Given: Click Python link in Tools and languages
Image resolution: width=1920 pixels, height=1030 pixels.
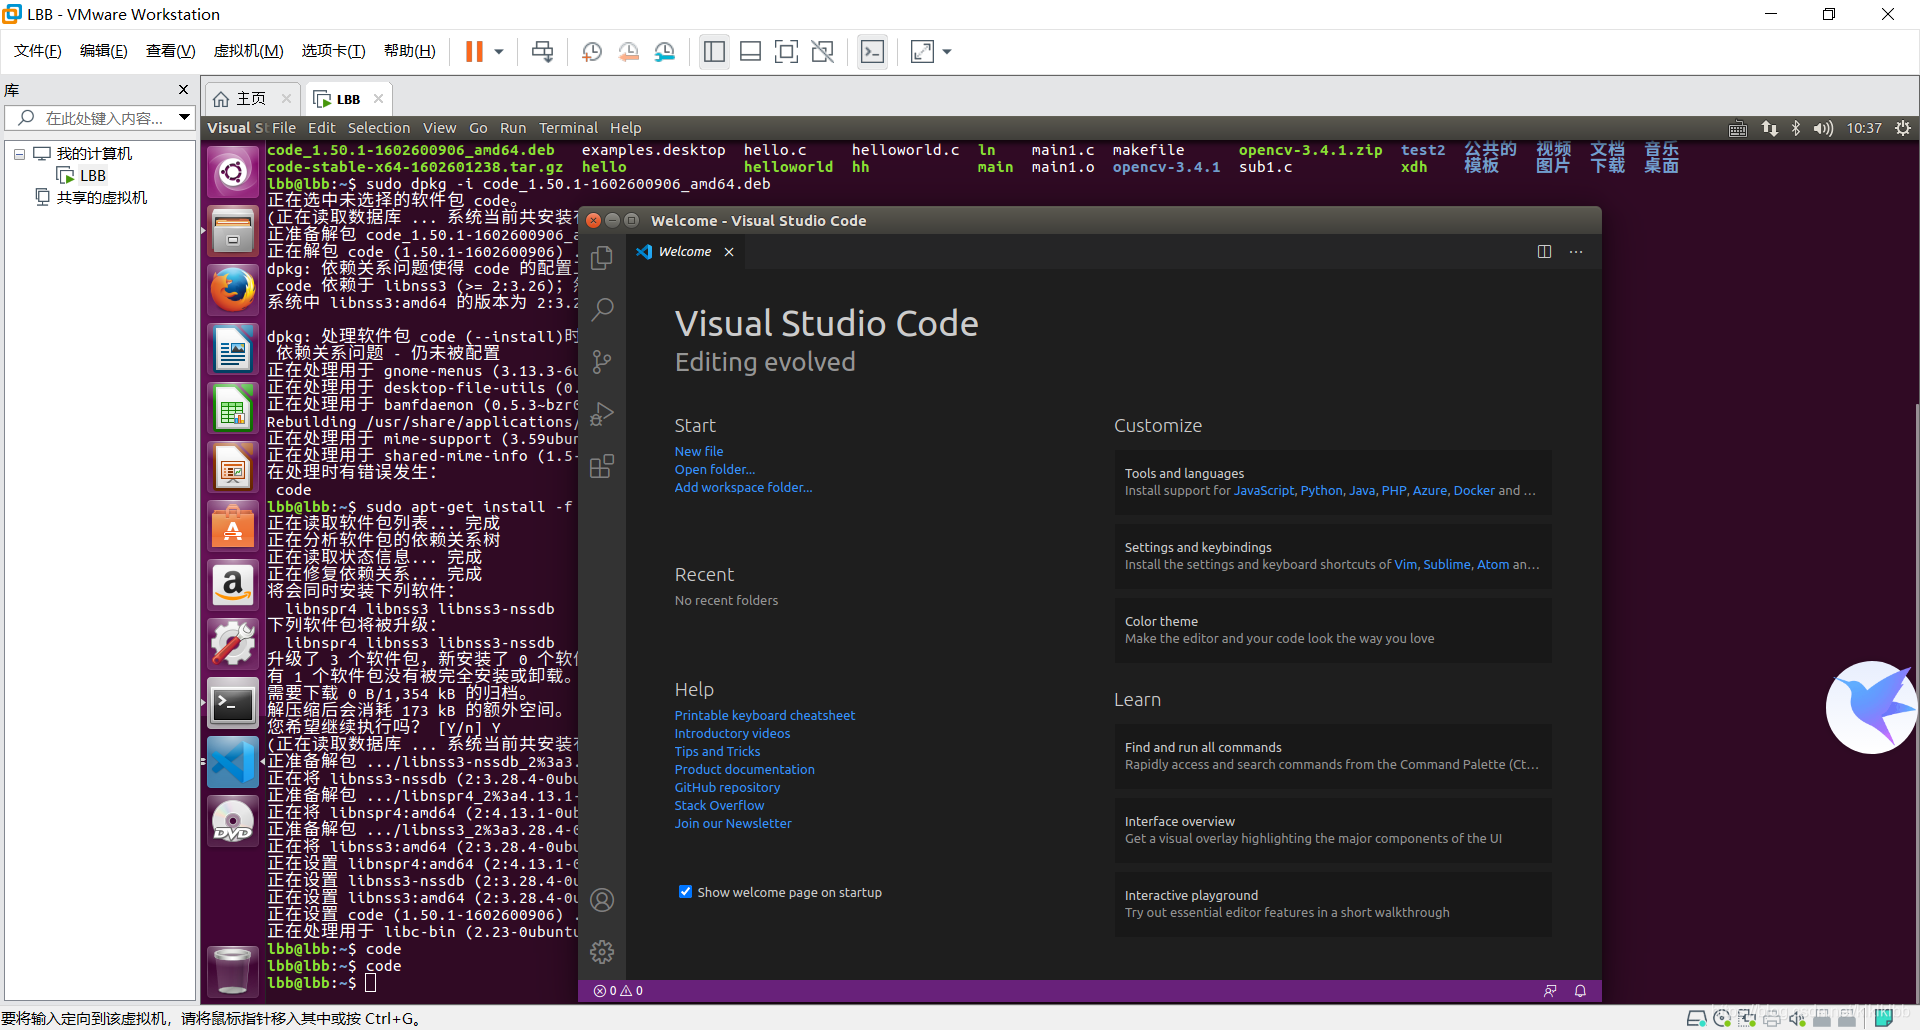Looking at the screenshot, I should pos(1322,491).
